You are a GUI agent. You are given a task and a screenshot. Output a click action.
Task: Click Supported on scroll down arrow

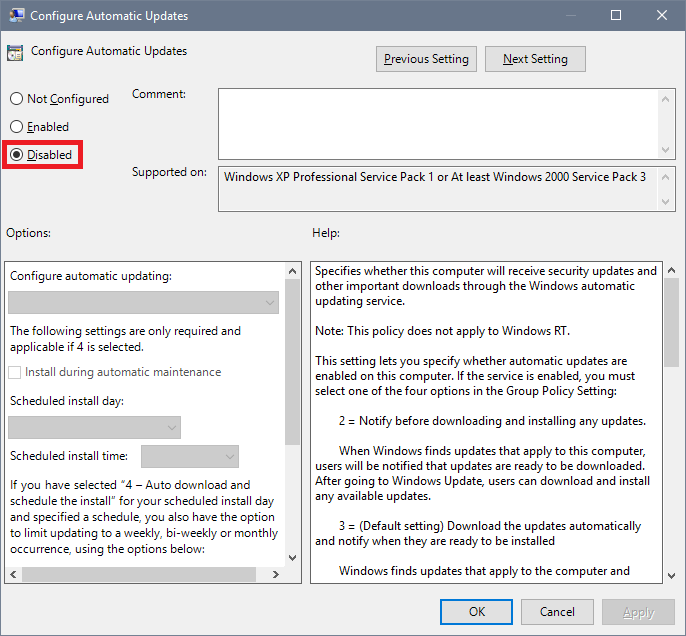point(666,202)
